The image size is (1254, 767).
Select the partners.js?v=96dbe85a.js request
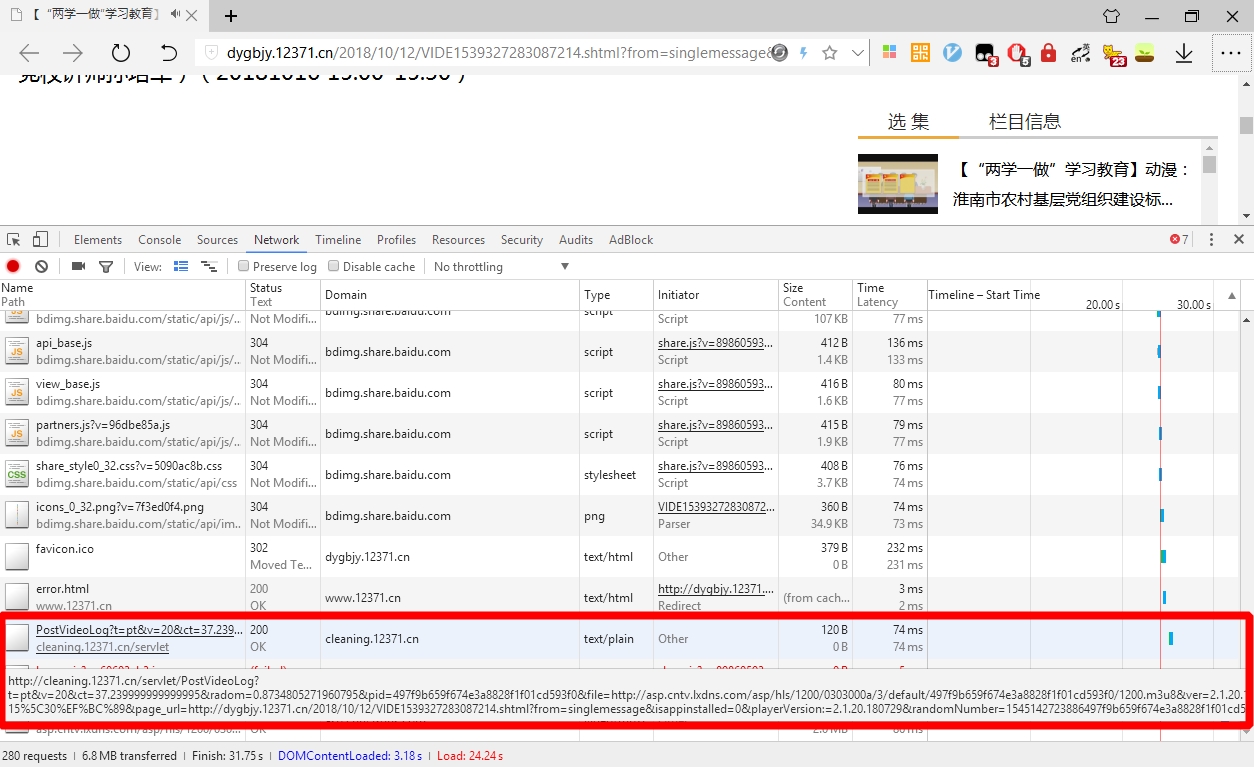point(620,433)
